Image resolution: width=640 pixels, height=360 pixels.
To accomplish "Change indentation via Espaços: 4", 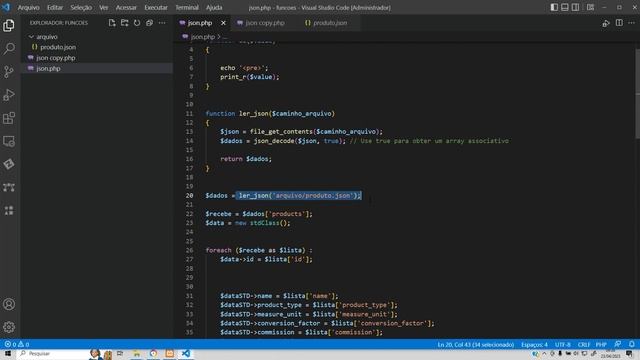I will (x=534, y=344).
